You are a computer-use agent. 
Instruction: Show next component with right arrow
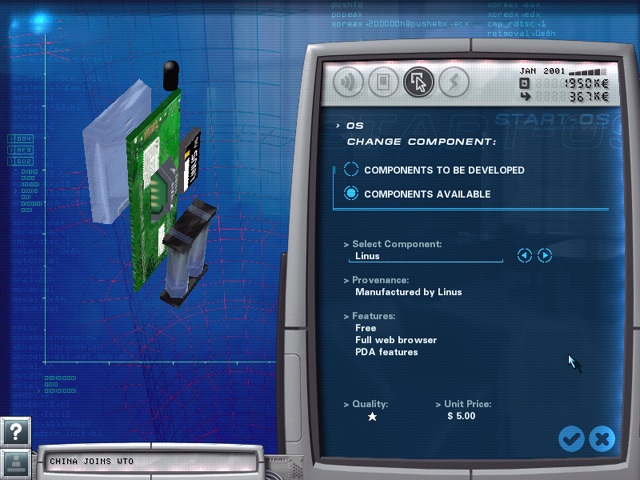[545, 256]
